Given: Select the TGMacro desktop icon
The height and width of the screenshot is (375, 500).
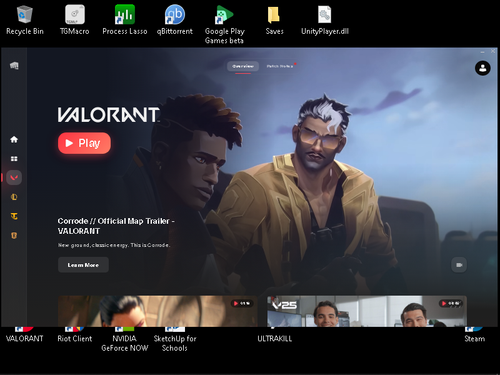Looking at the screenshot, I should pyautogui.click(x=75, y=20).
